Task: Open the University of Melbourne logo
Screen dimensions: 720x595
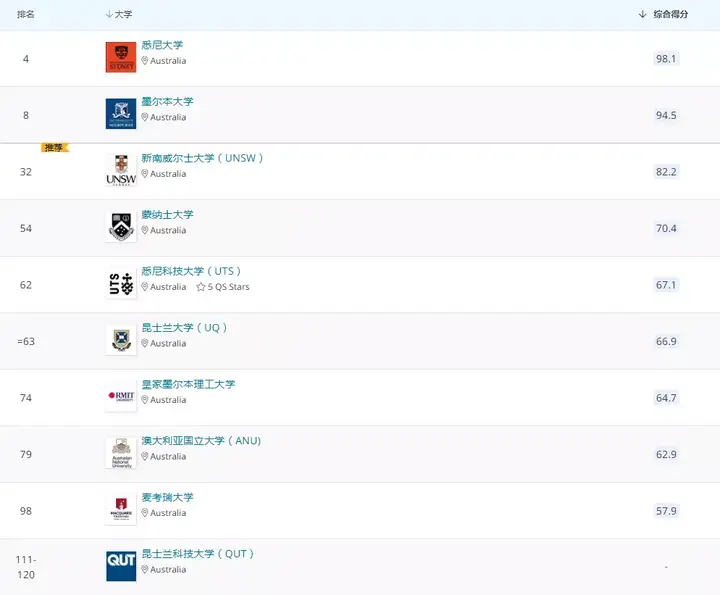Action: tap(121, 114)
